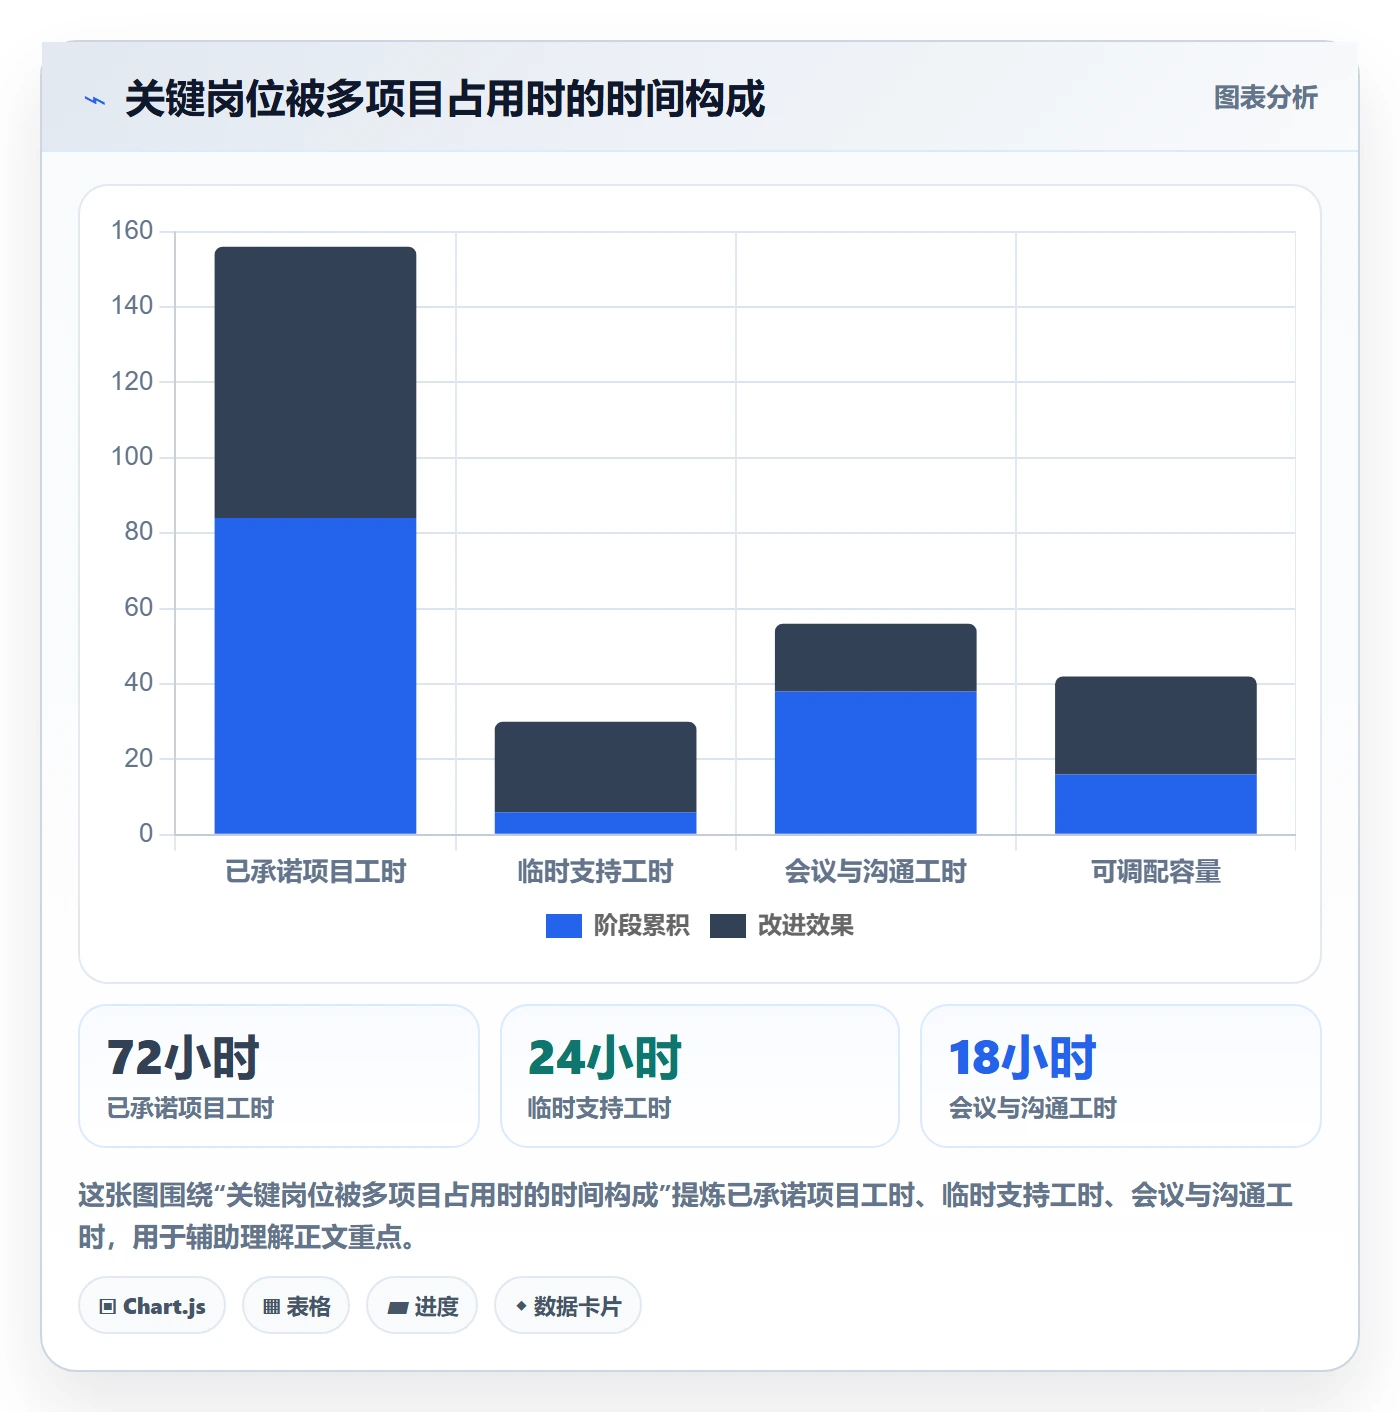Click the 18小时 value in the third card
Viewport: 1400px width, 1412px height.
1022,1058
